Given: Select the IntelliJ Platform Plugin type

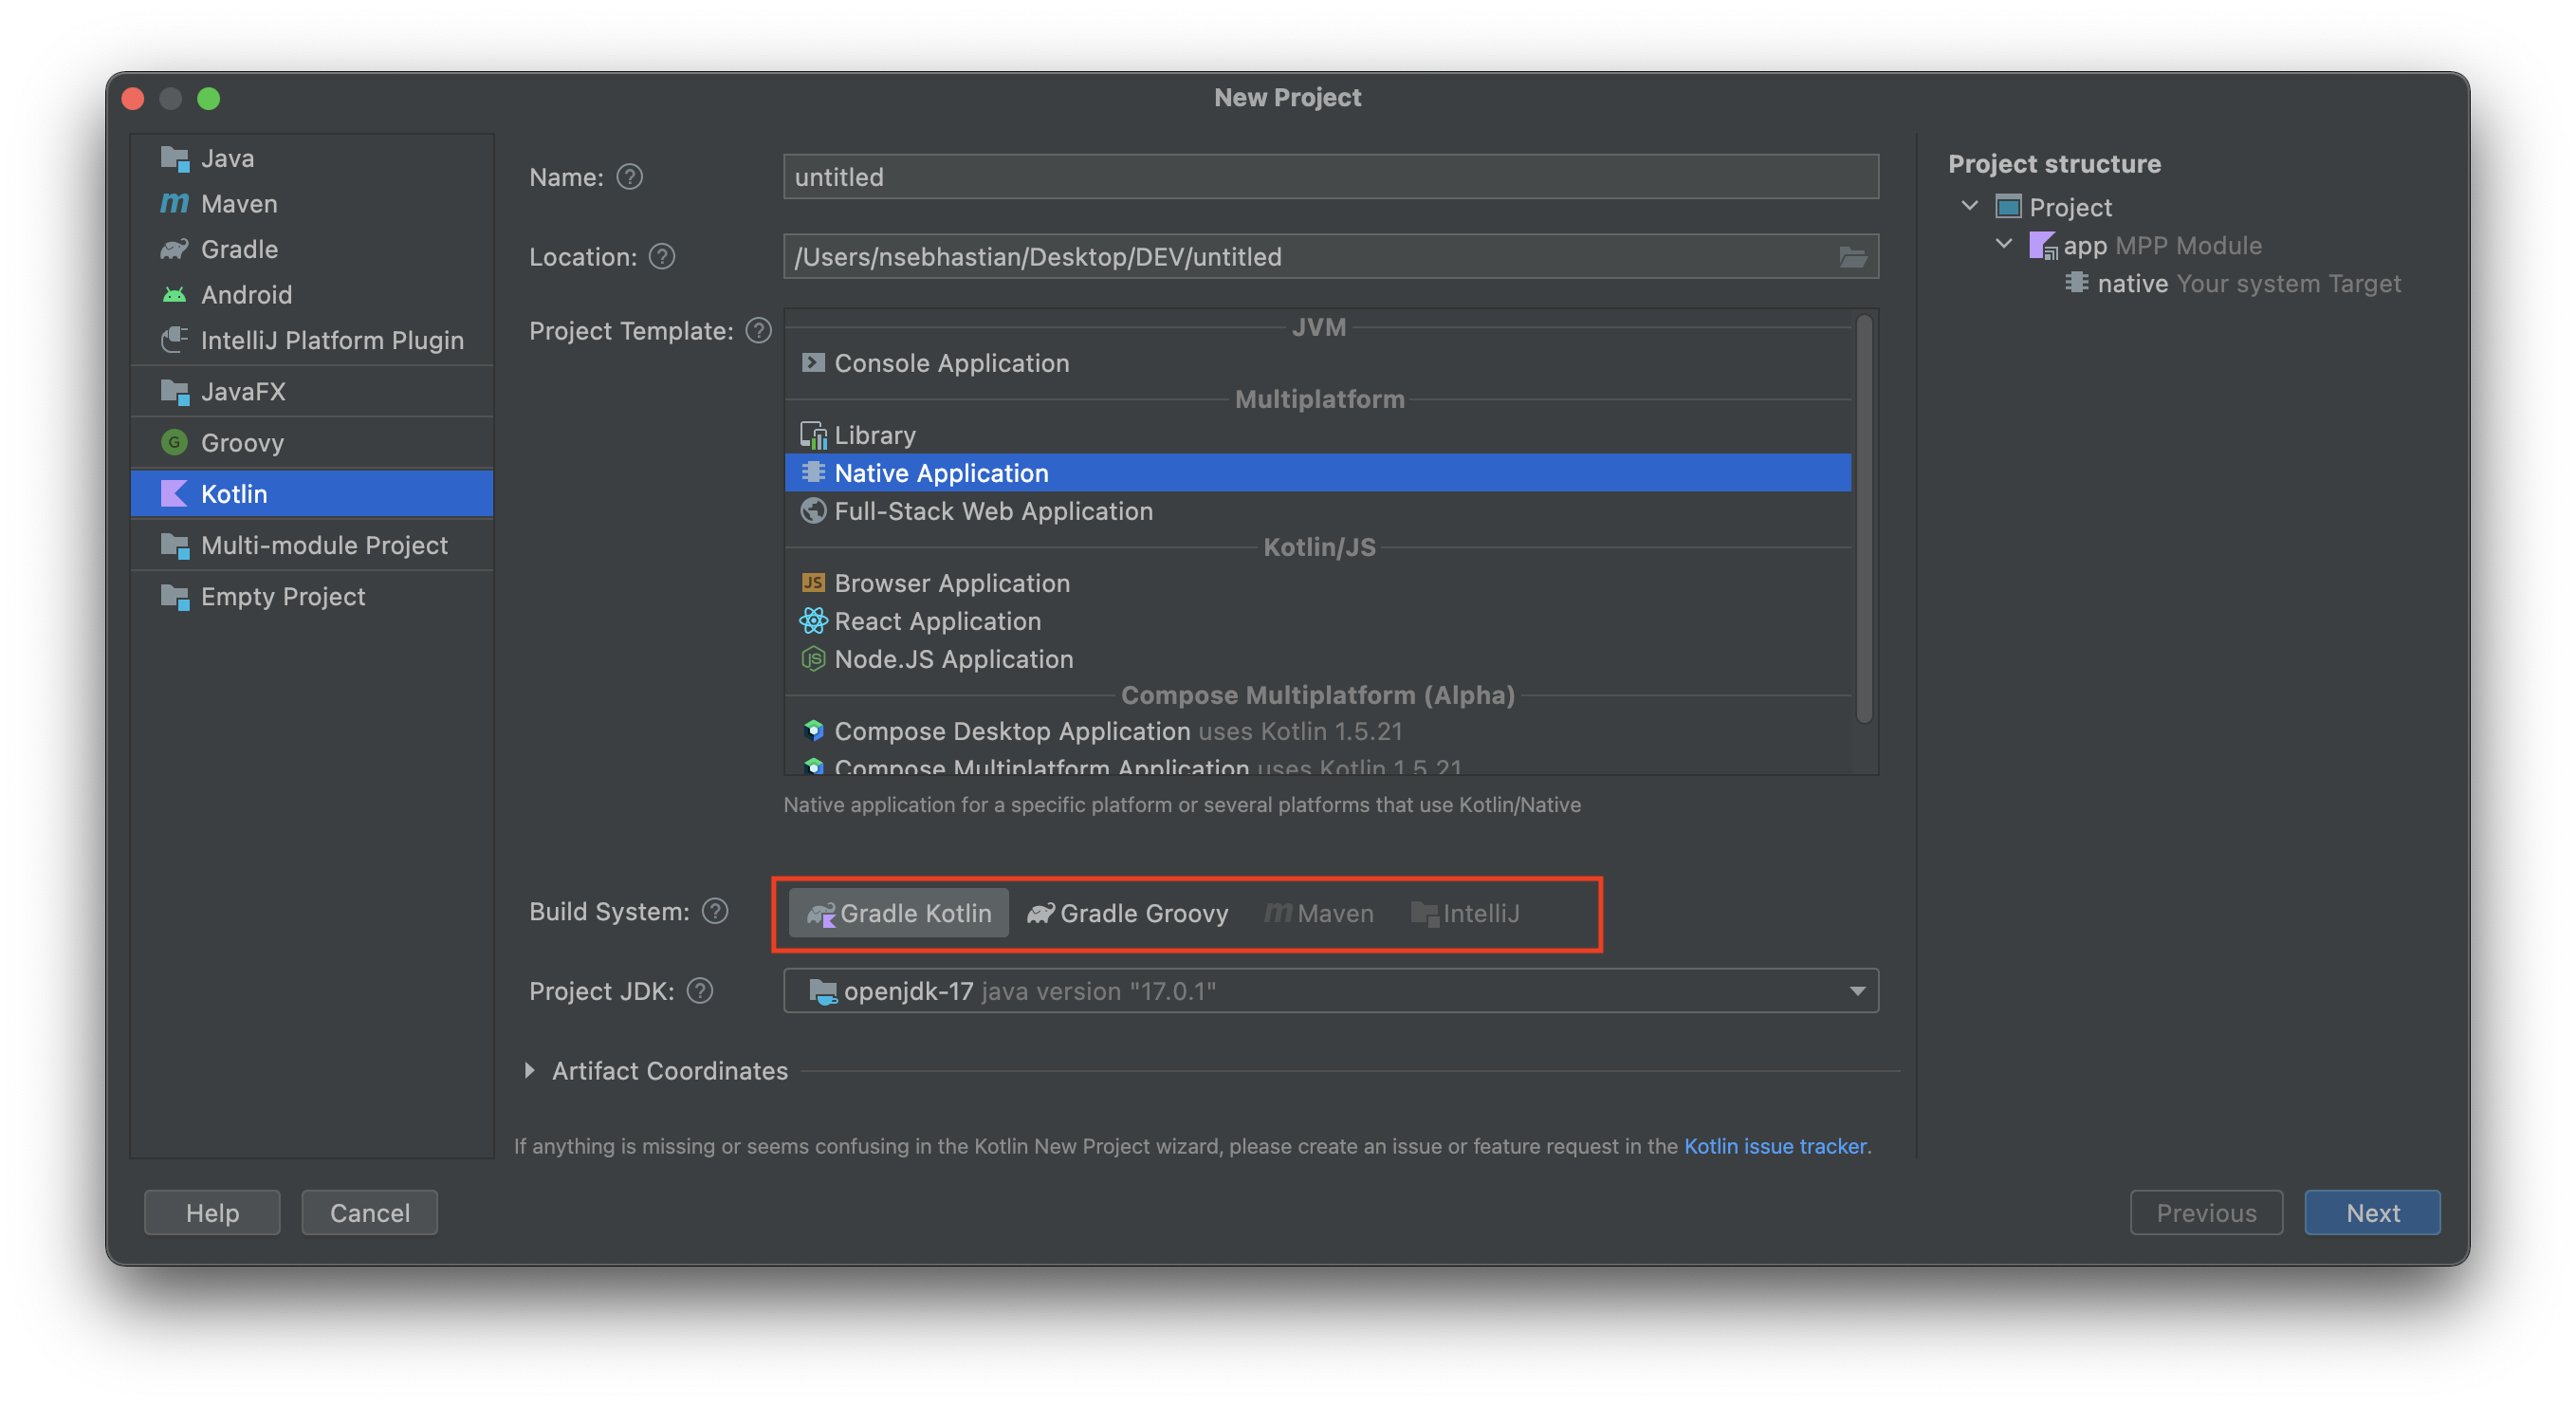Looking at the screenshot, I should pos(311,340).
